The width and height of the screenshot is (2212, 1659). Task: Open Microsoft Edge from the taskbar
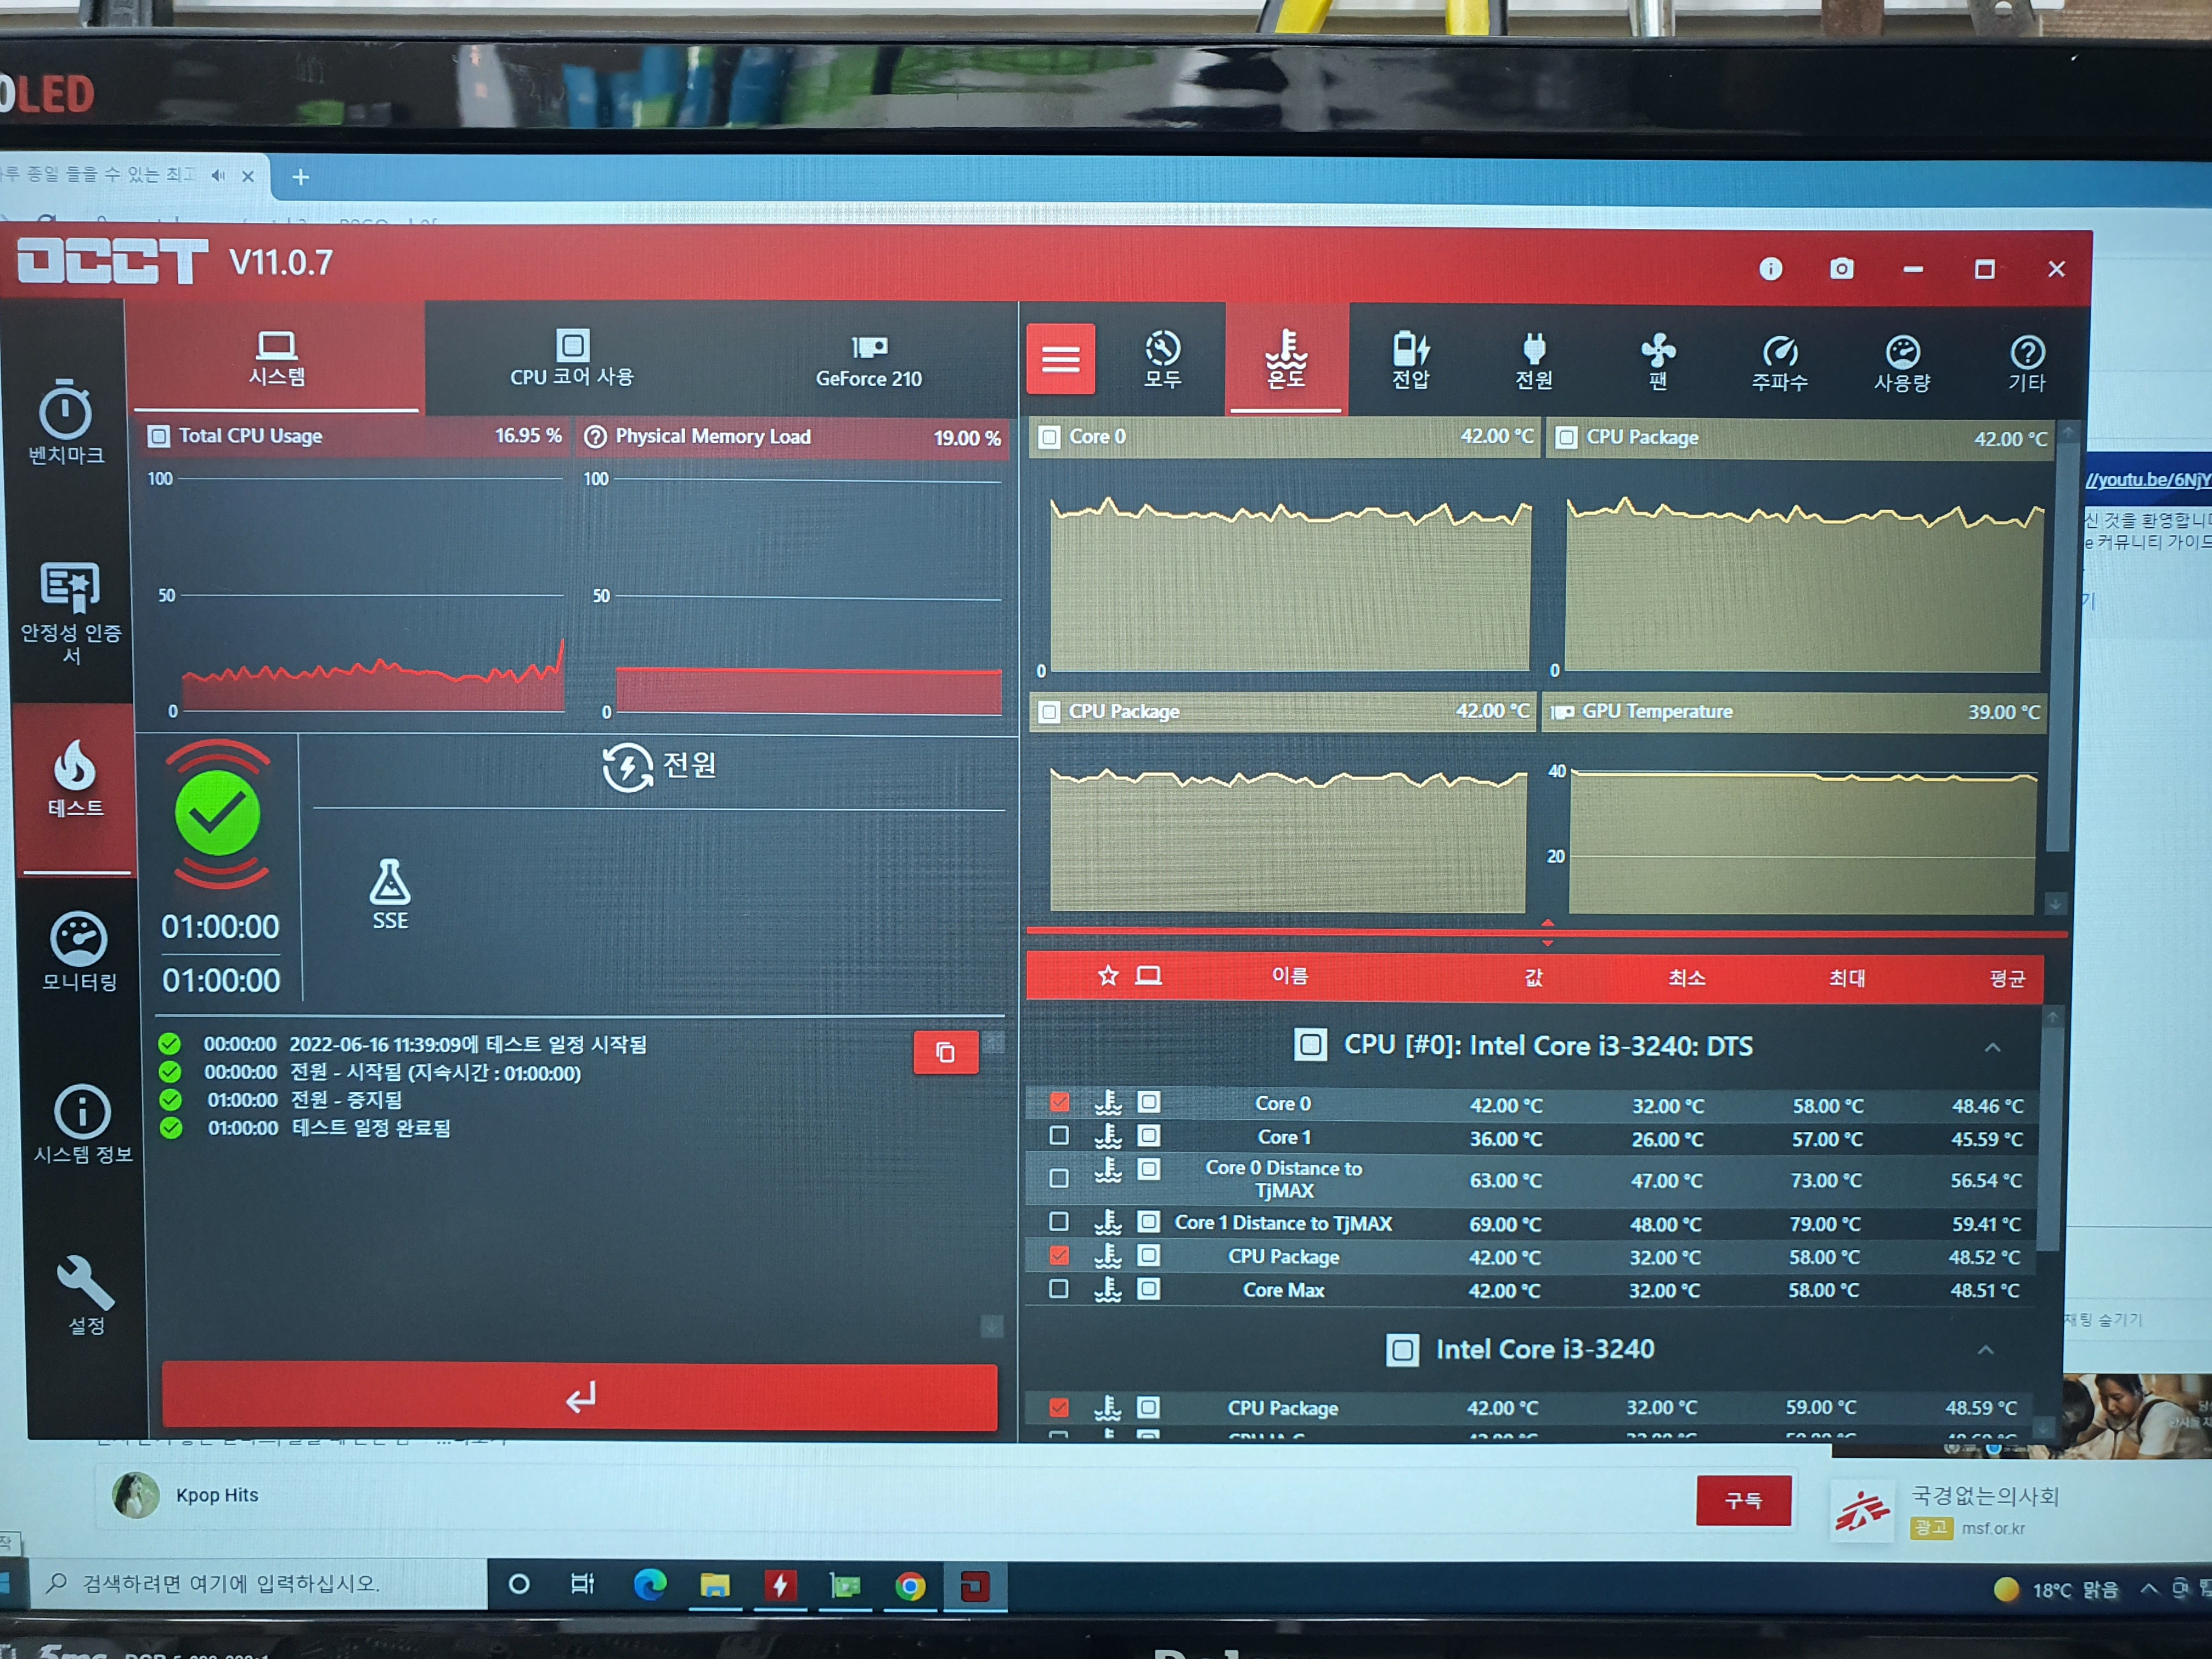coord(650,1584)
